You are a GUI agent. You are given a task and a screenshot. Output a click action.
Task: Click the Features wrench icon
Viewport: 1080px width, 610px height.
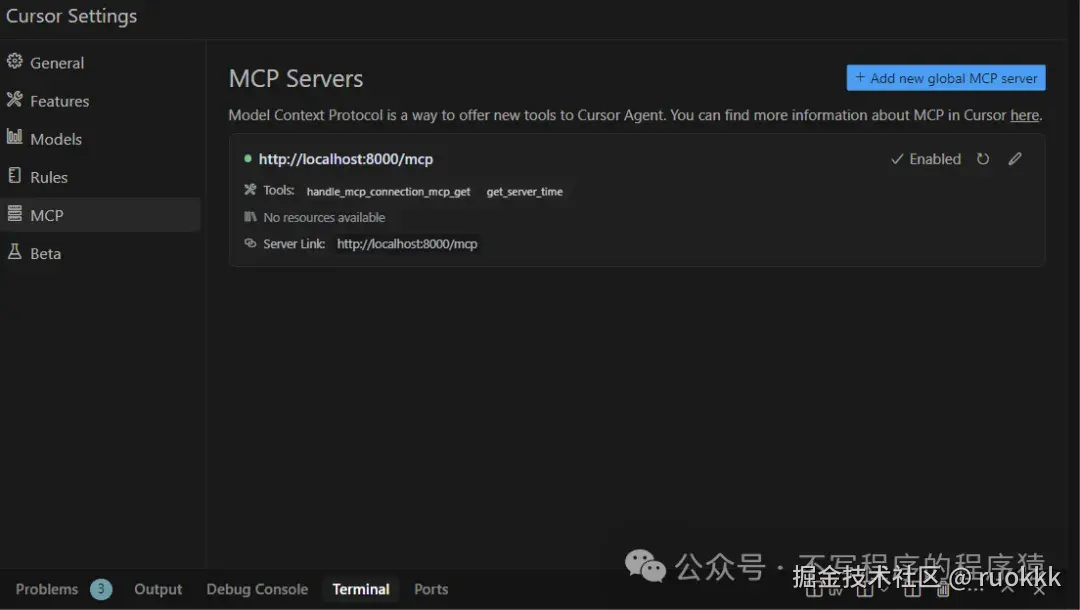coord(14,100)
